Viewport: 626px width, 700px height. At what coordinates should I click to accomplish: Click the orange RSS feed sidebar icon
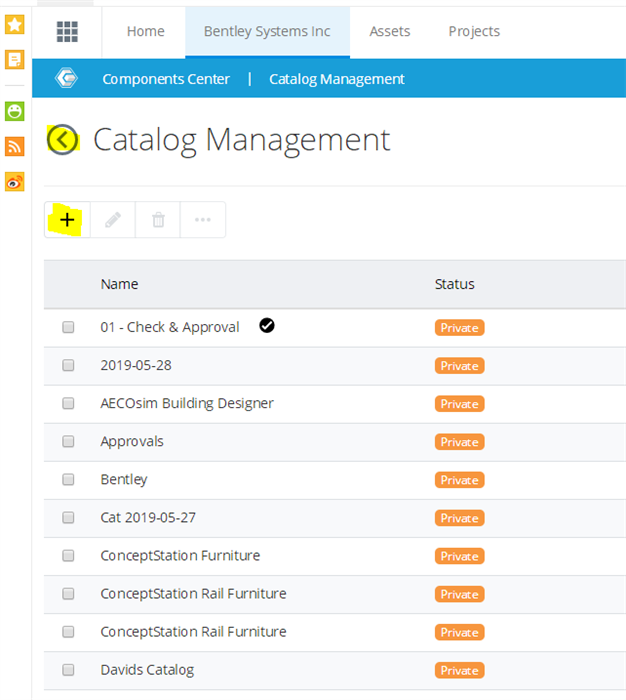click(x=15, y=146)
